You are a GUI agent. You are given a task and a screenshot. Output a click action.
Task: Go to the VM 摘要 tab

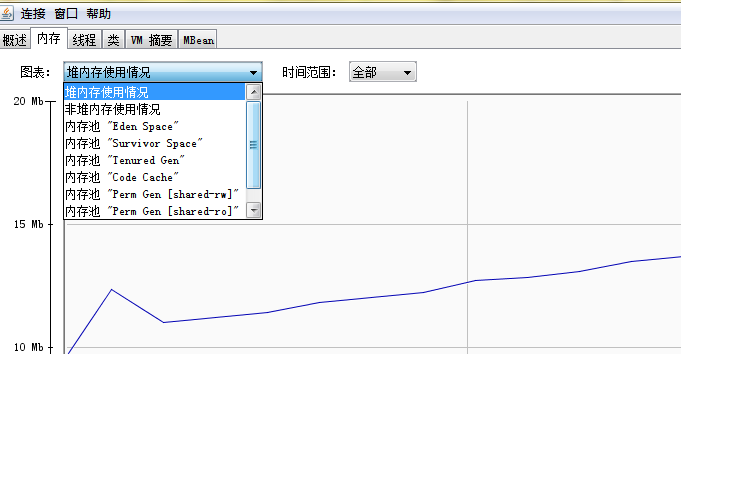pos(151,40)
